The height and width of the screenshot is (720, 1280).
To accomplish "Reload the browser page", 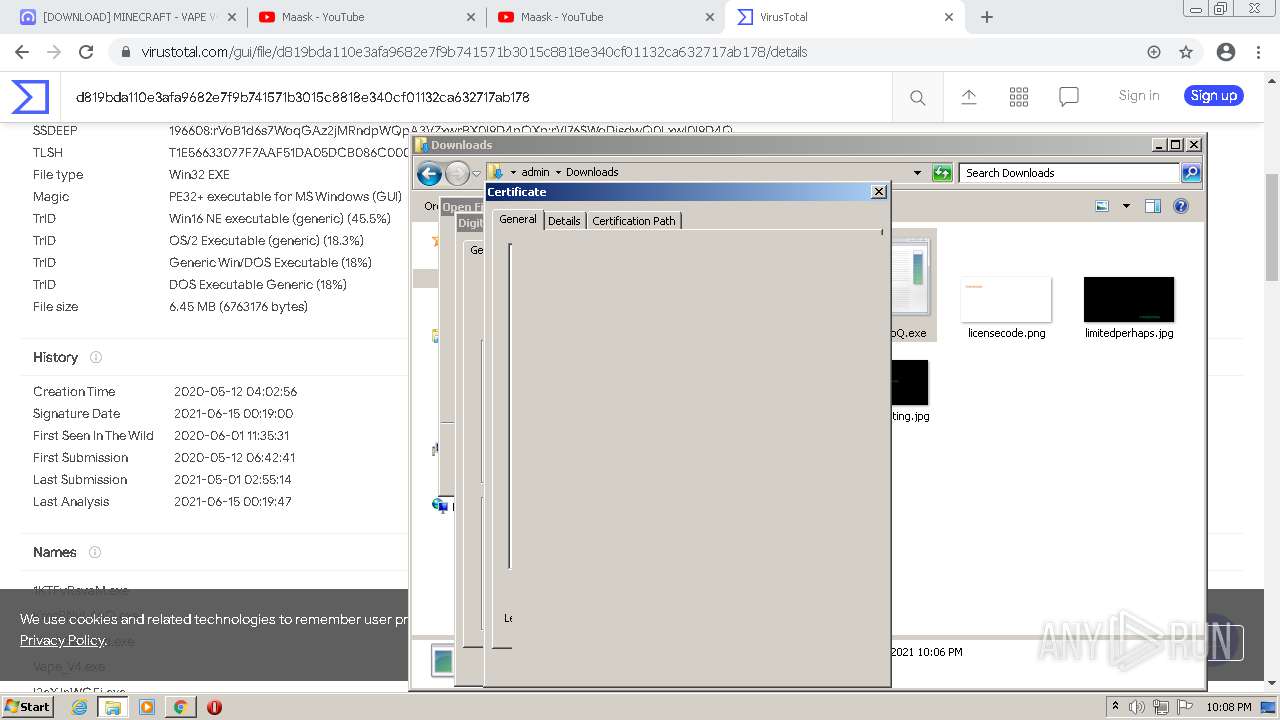I will coord(86,52).
